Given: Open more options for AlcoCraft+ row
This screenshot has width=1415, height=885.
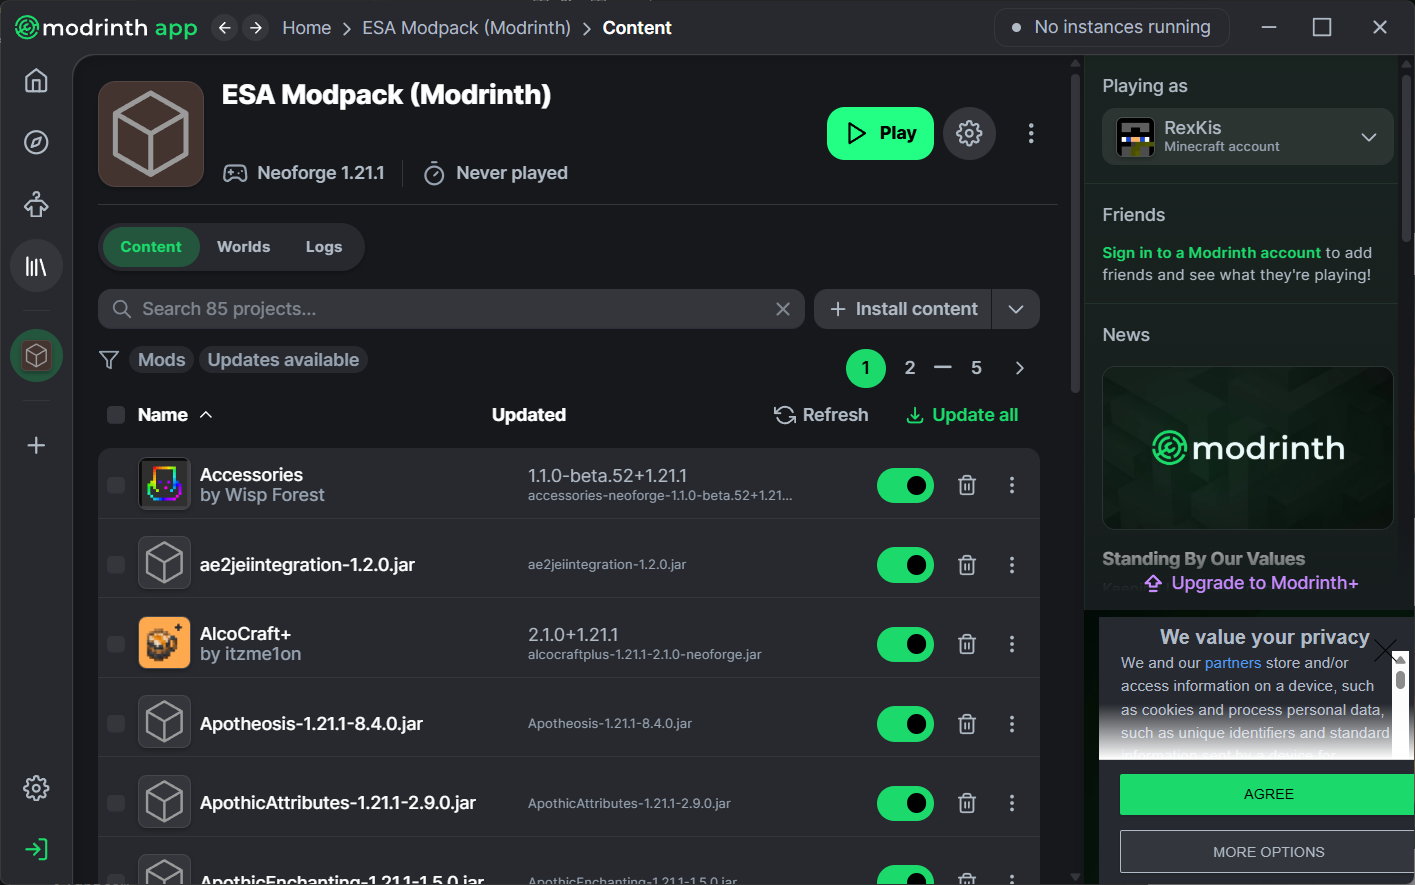Looking at the screenshot, I should coord(1012,644).
